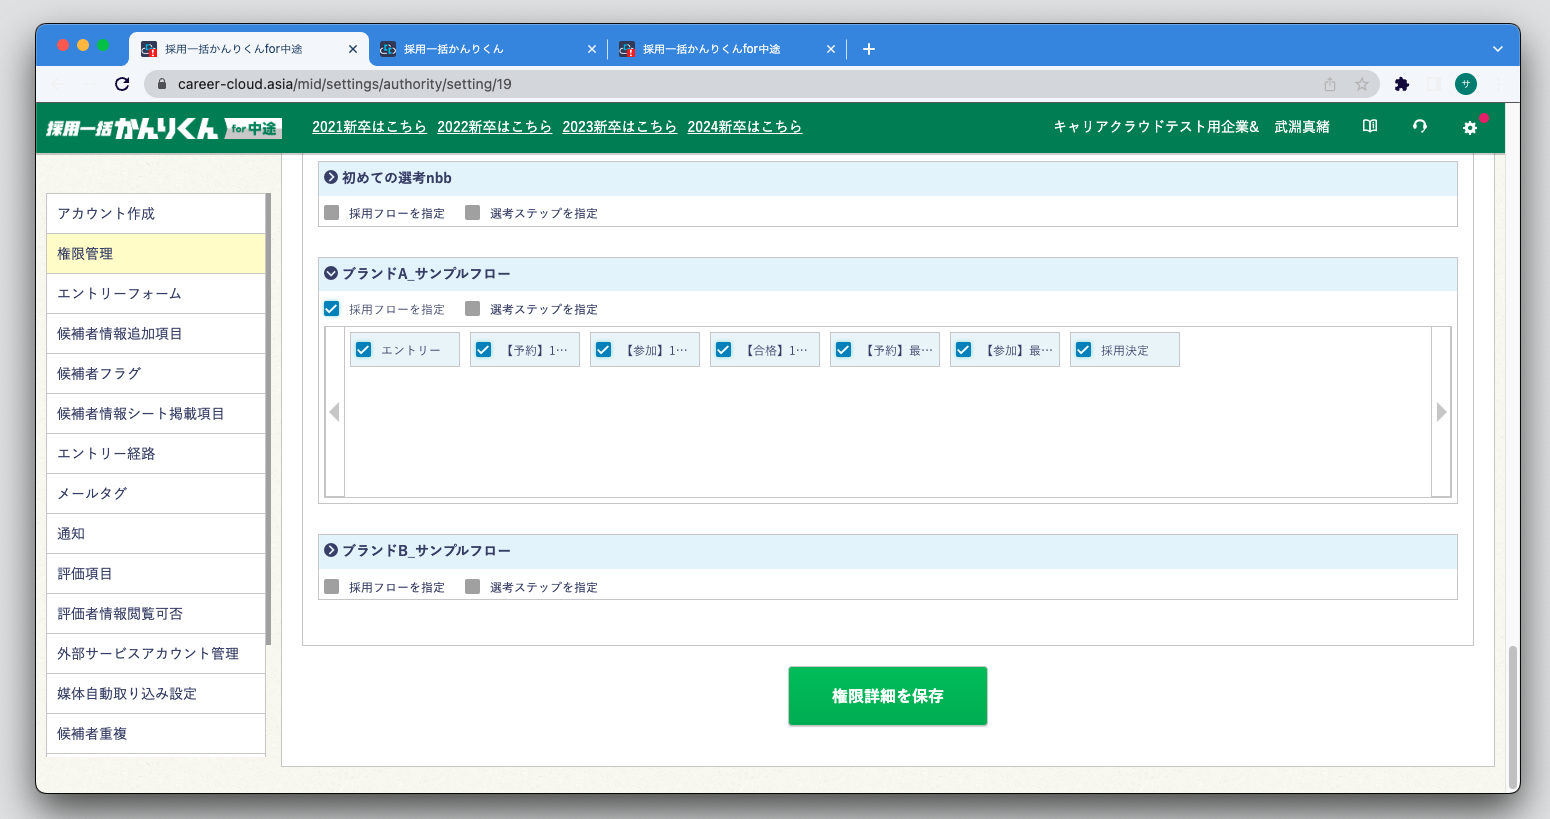Collapse the ブランドA_サンプルフロー section
The image size is (1550, 819).
click(331, 273)
